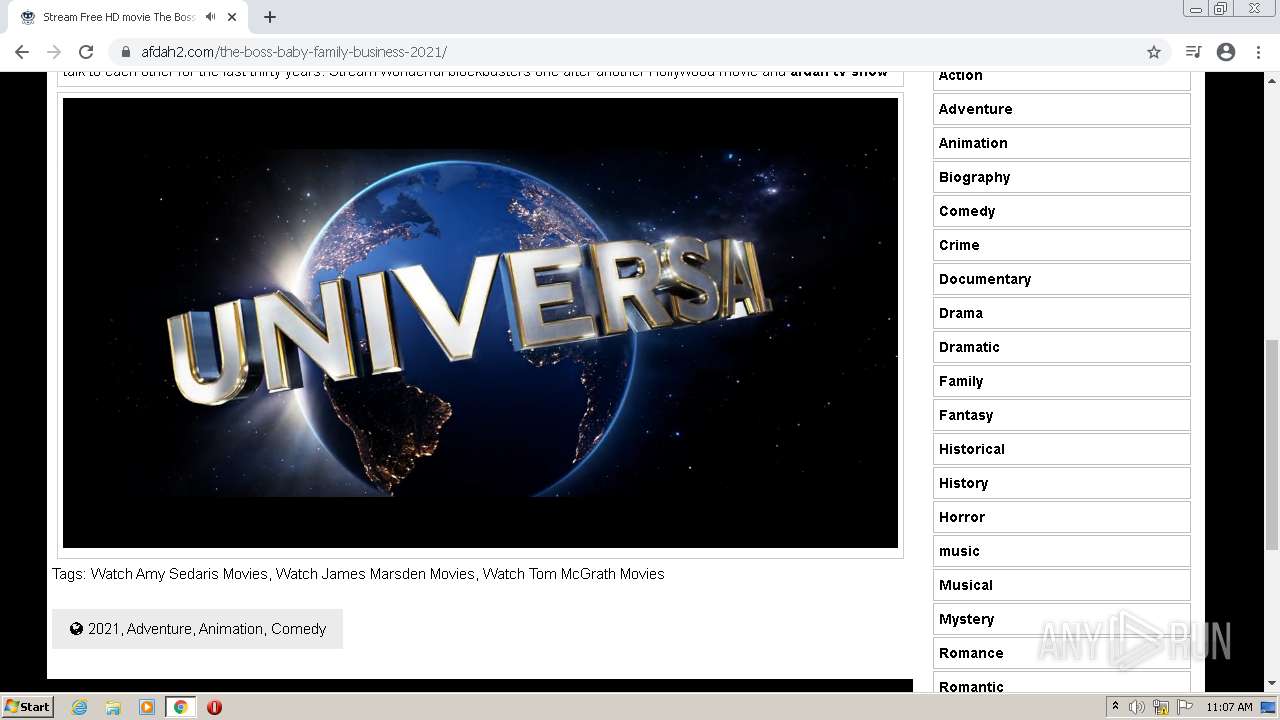The height and width of the screenshot is (720, 1280).
Task: Close the Stream Free HD movie tab
Action: tap(232, 17)
